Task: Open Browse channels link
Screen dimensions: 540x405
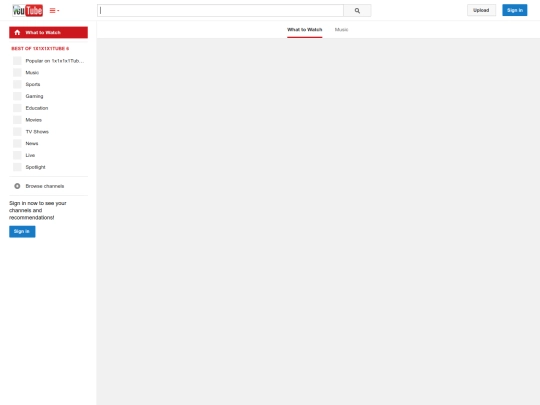Action: point(45,186)
